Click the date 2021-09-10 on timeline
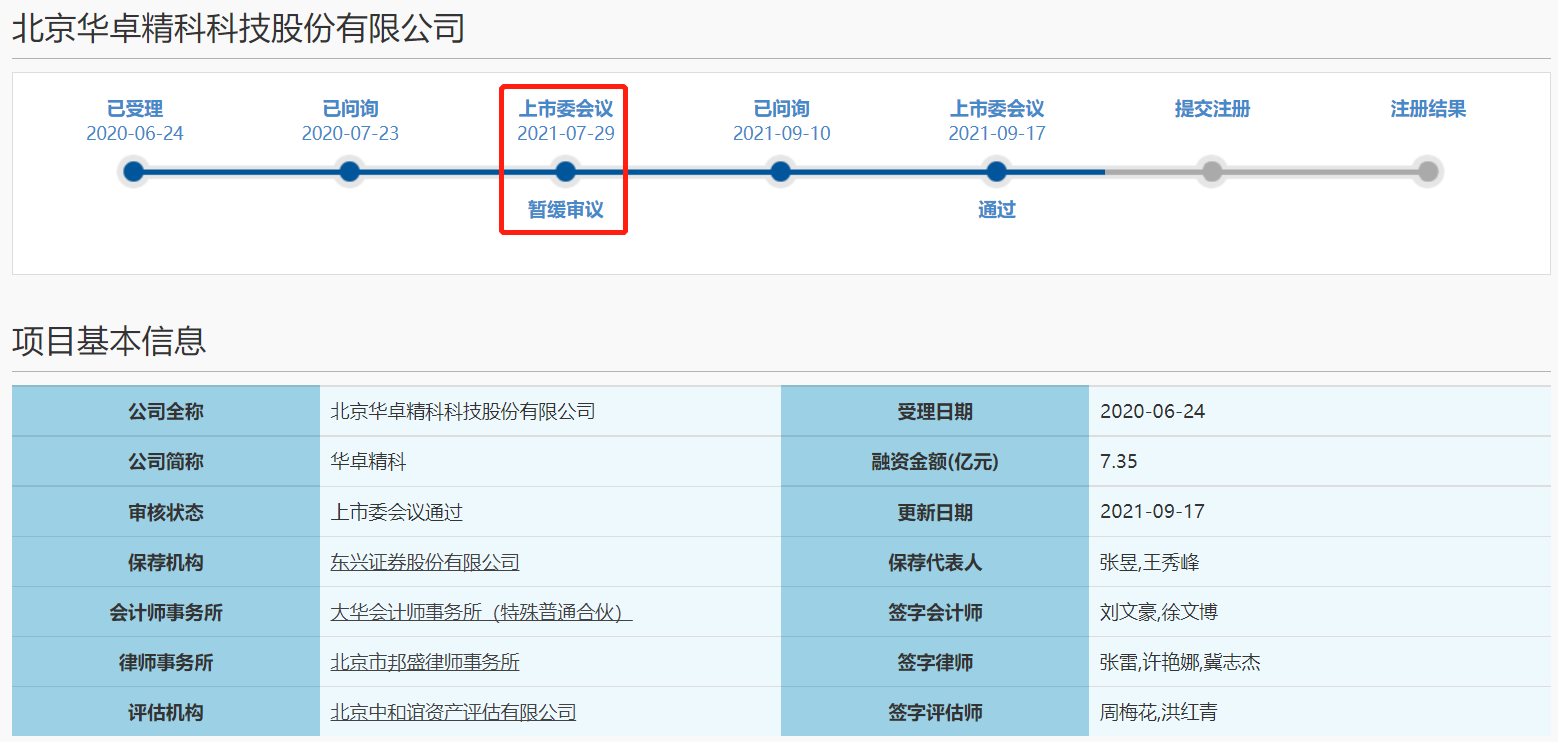1558x742 pixels. (781, 133)
